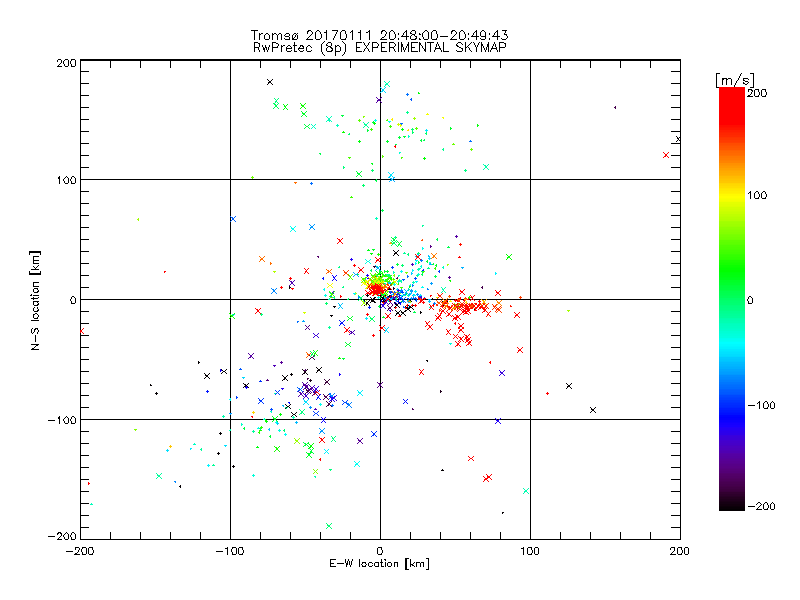Click the colorbar's "-200" label at bottom
The height and width of the screenshot is (600, 800).
point(761,506)
